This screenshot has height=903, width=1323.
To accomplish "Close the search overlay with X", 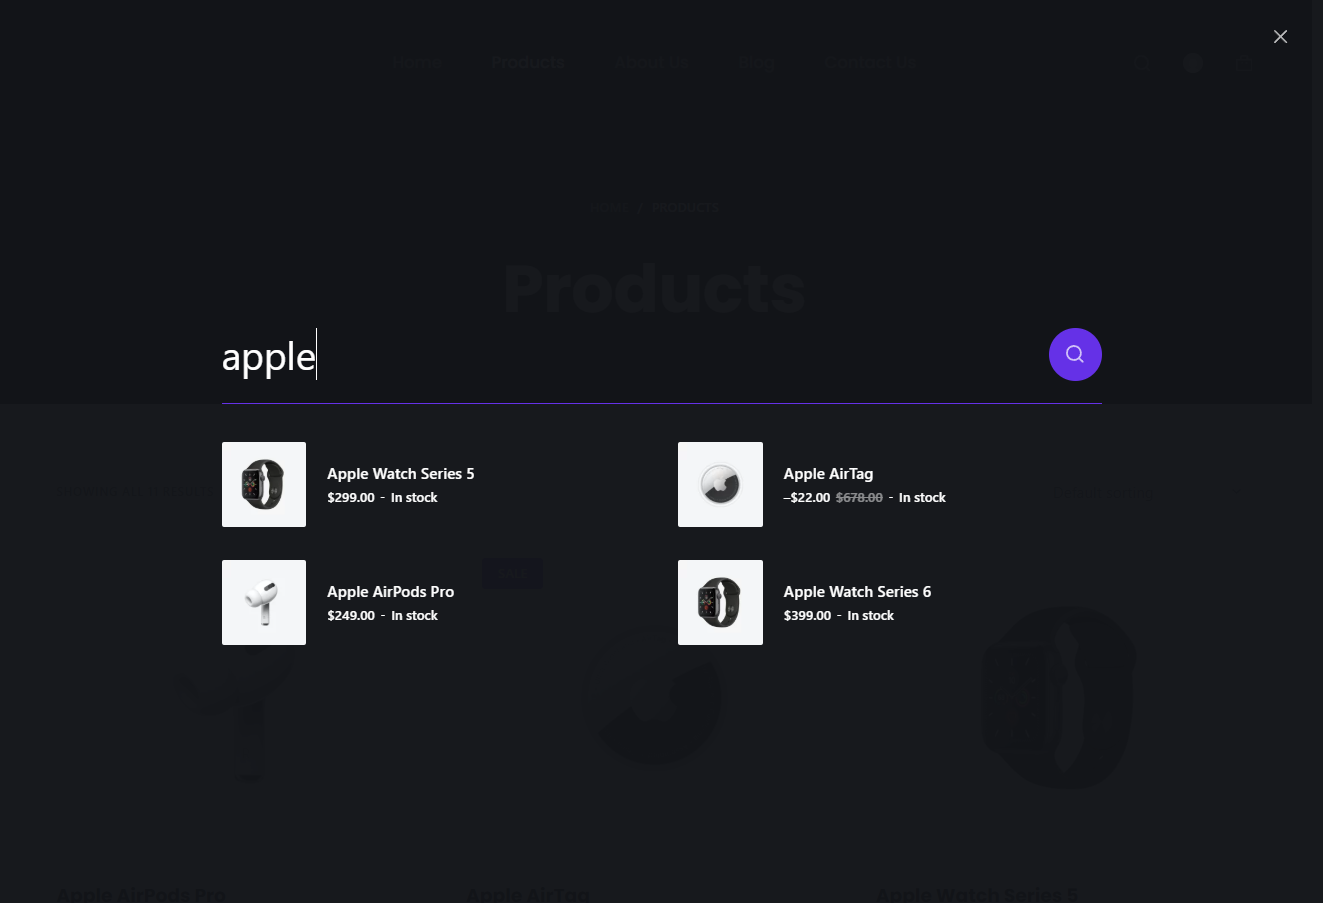I will pos(1280,37).
